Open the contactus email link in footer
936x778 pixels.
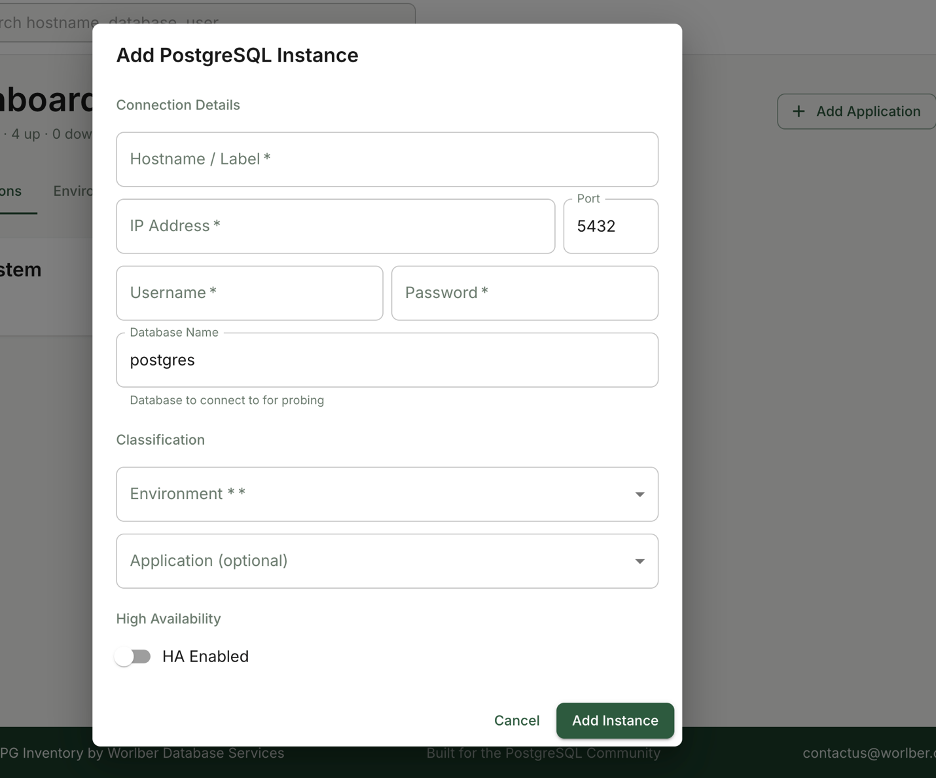coord(868,753)
